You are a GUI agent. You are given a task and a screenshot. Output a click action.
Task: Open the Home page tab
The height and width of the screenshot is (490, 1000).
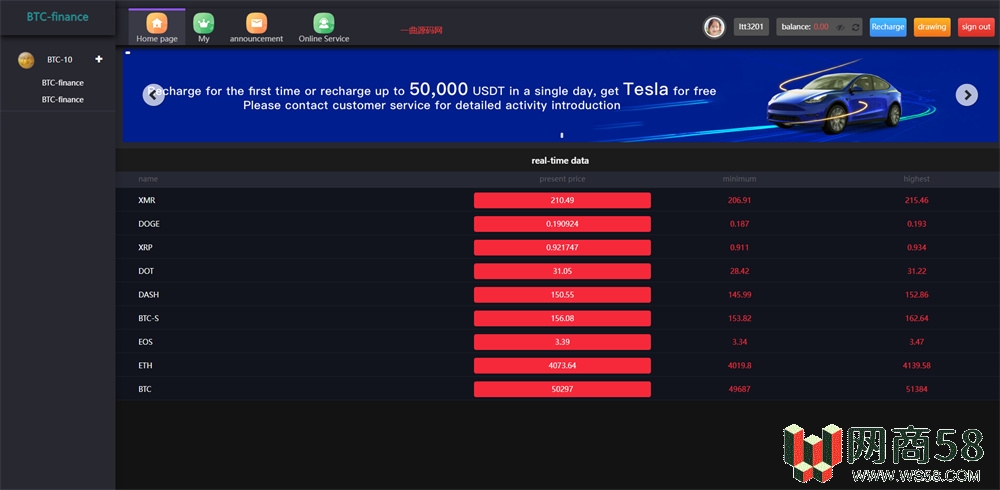pyautogui.click(x=157, y=27)
